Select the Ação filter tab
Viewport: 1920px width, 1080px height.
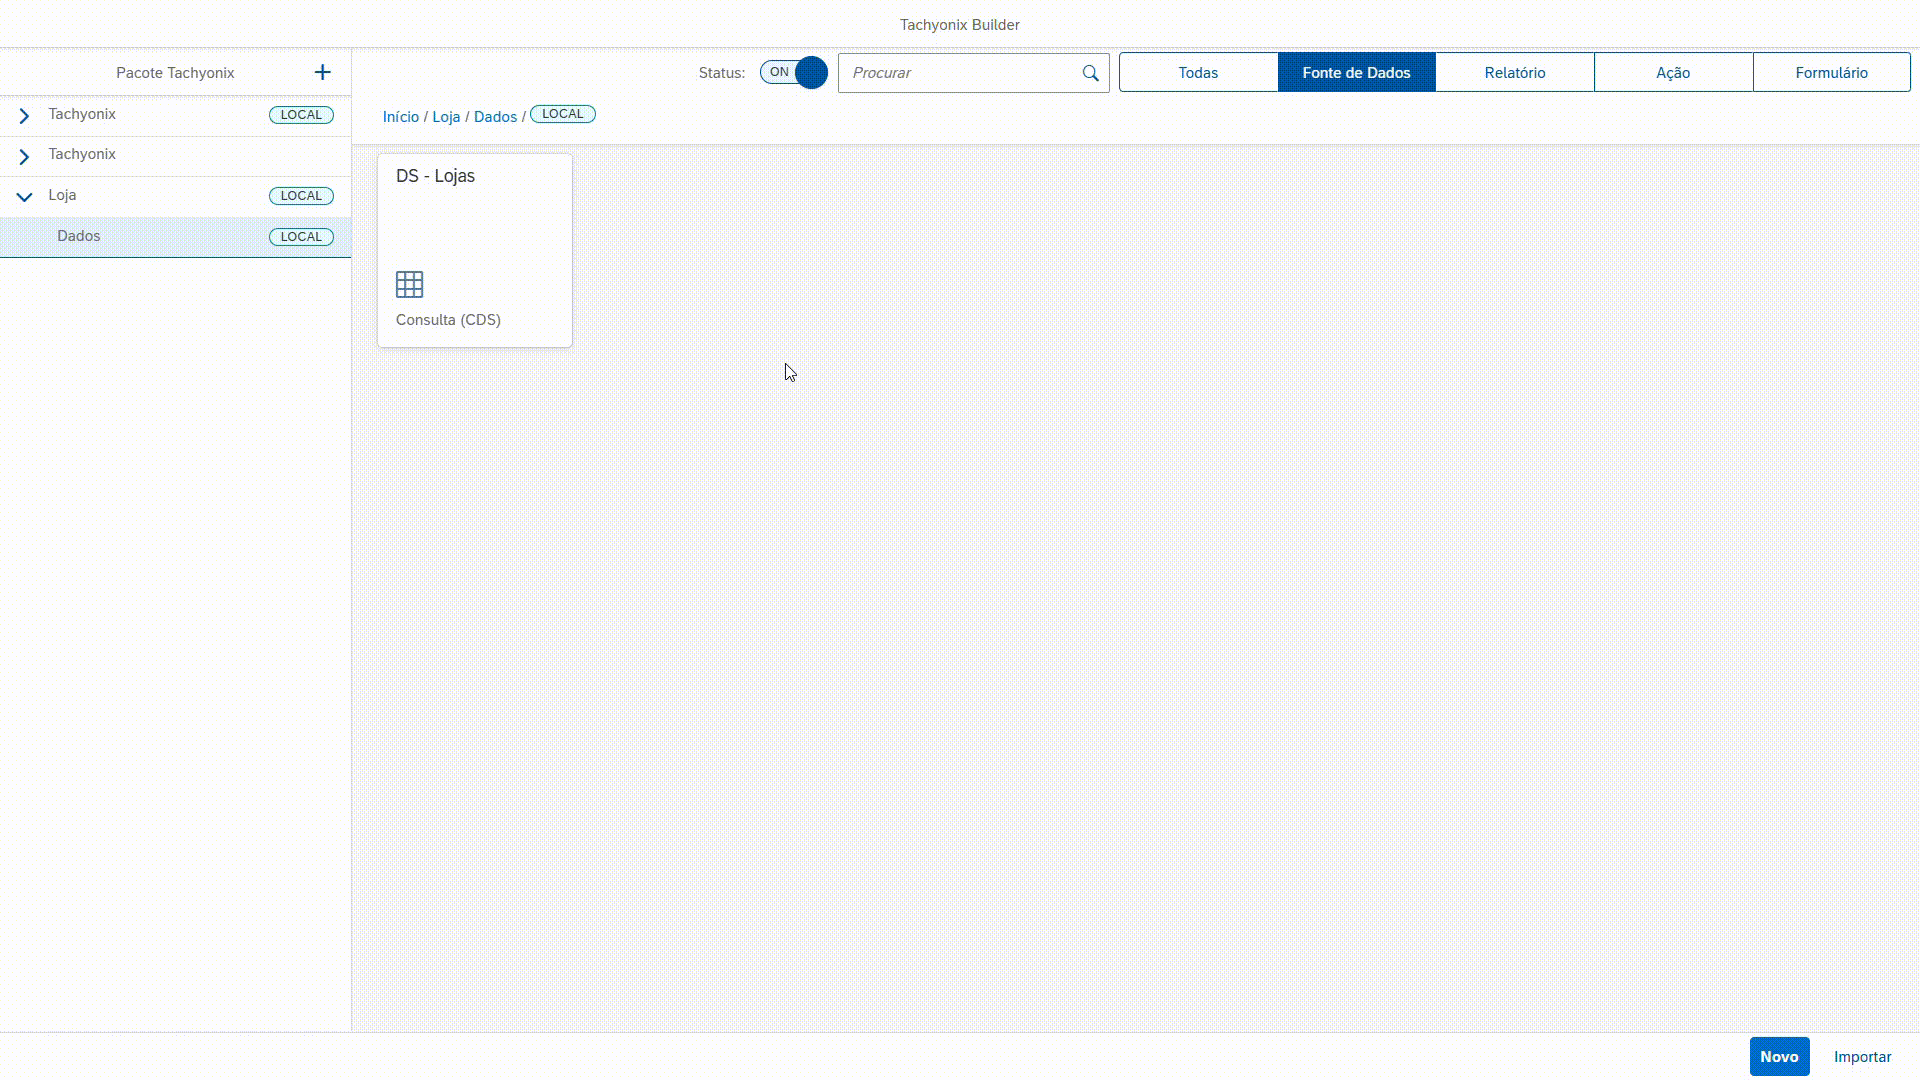[x=1672, y=73]
